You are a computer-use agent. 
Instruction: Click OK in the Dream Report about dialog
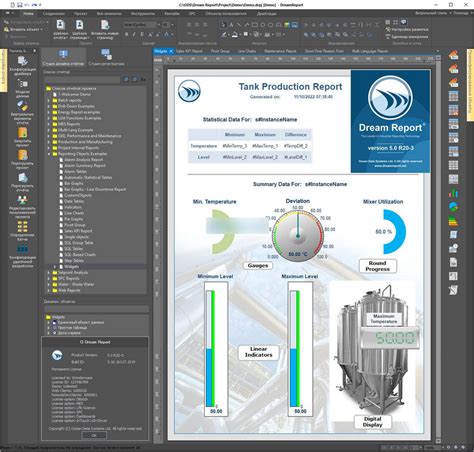coord(94,435)
